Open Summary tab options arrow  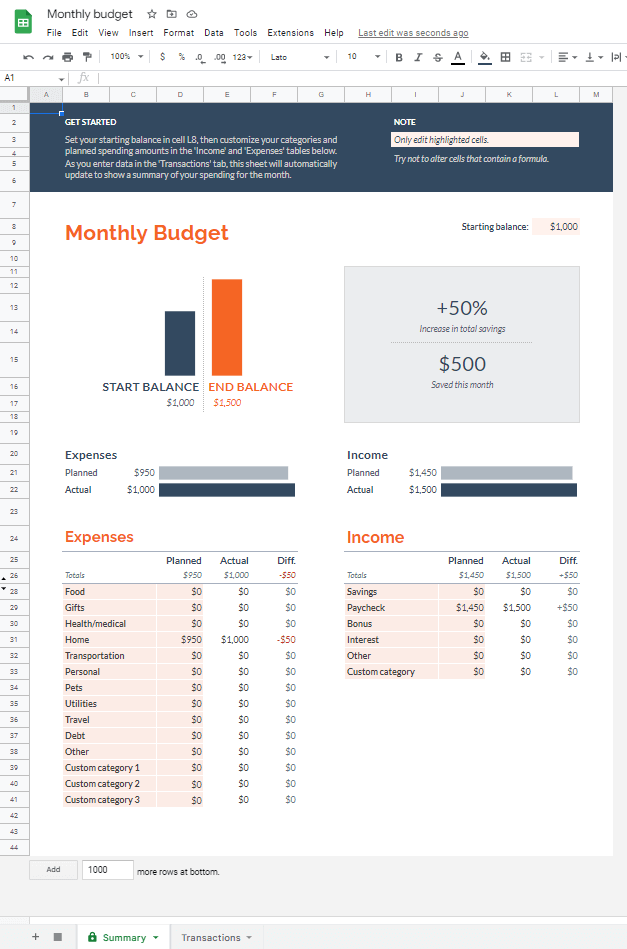(156, 938)
